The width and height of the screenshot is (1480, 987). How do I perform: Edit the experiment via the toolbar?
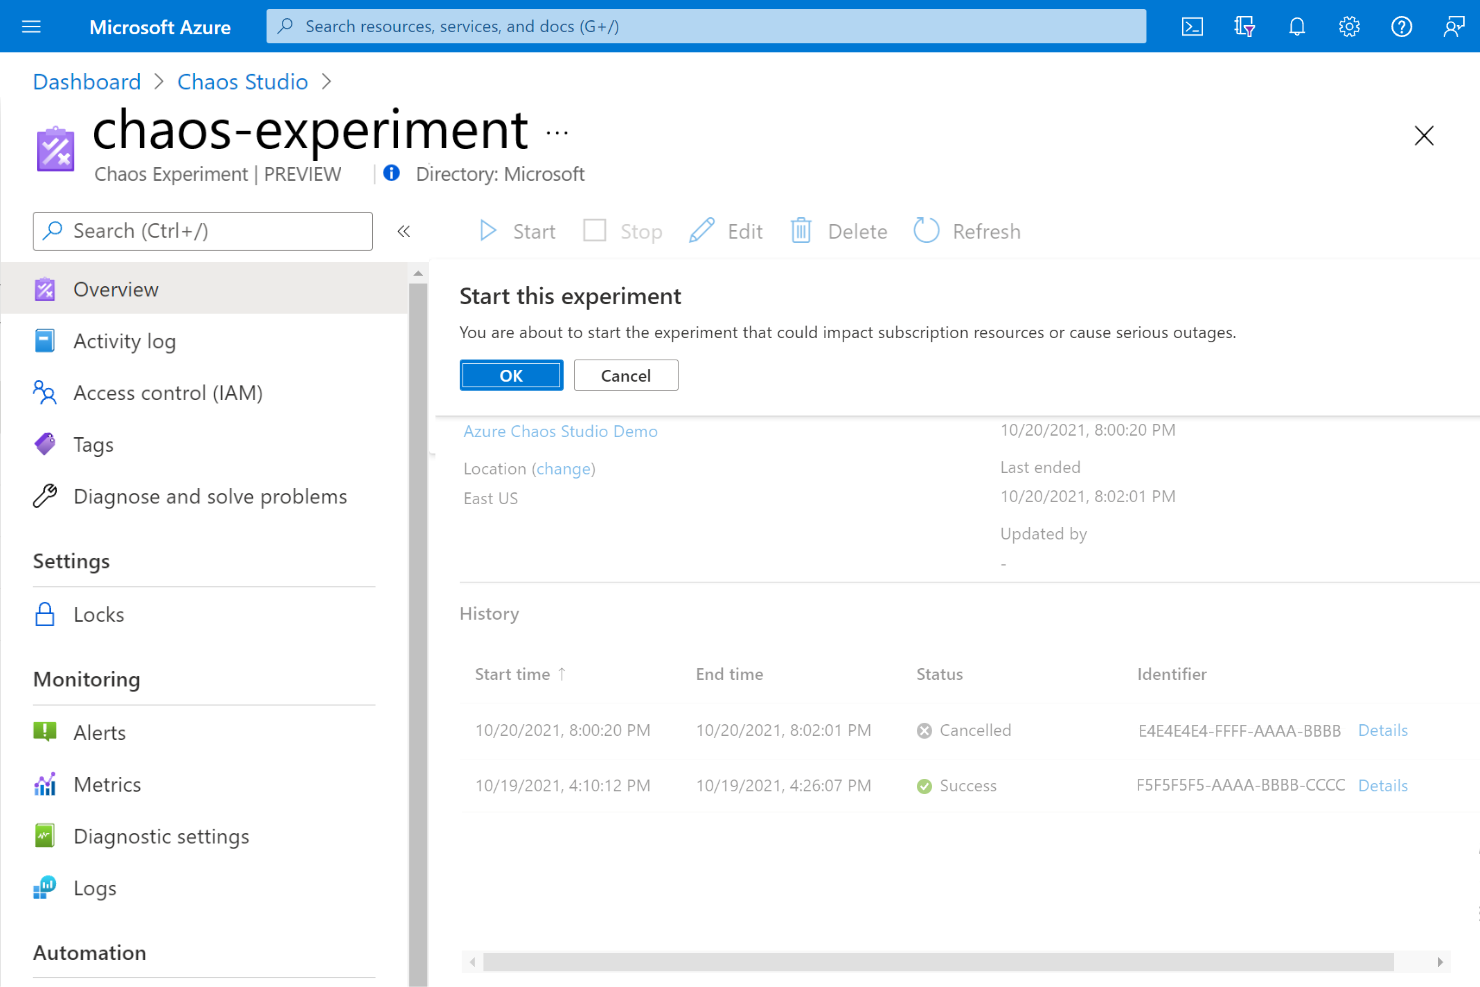coord(726,232)
